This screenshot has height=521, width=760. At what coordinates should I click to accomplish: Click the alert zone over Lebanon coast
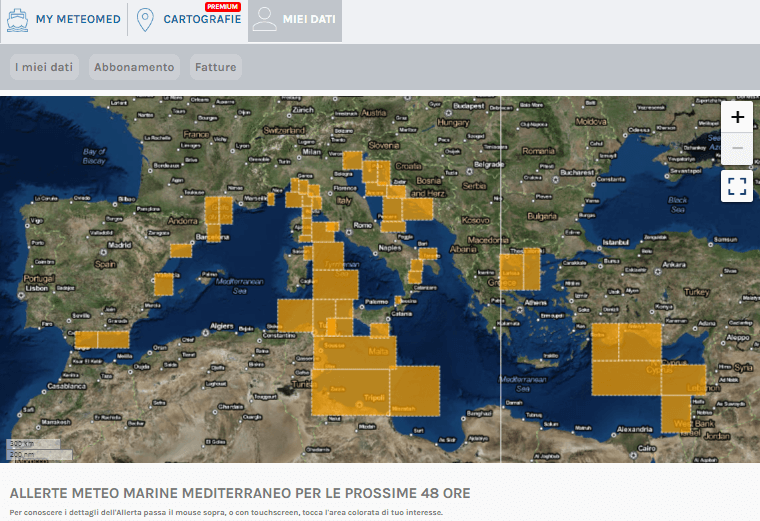[x=683, y=380]
